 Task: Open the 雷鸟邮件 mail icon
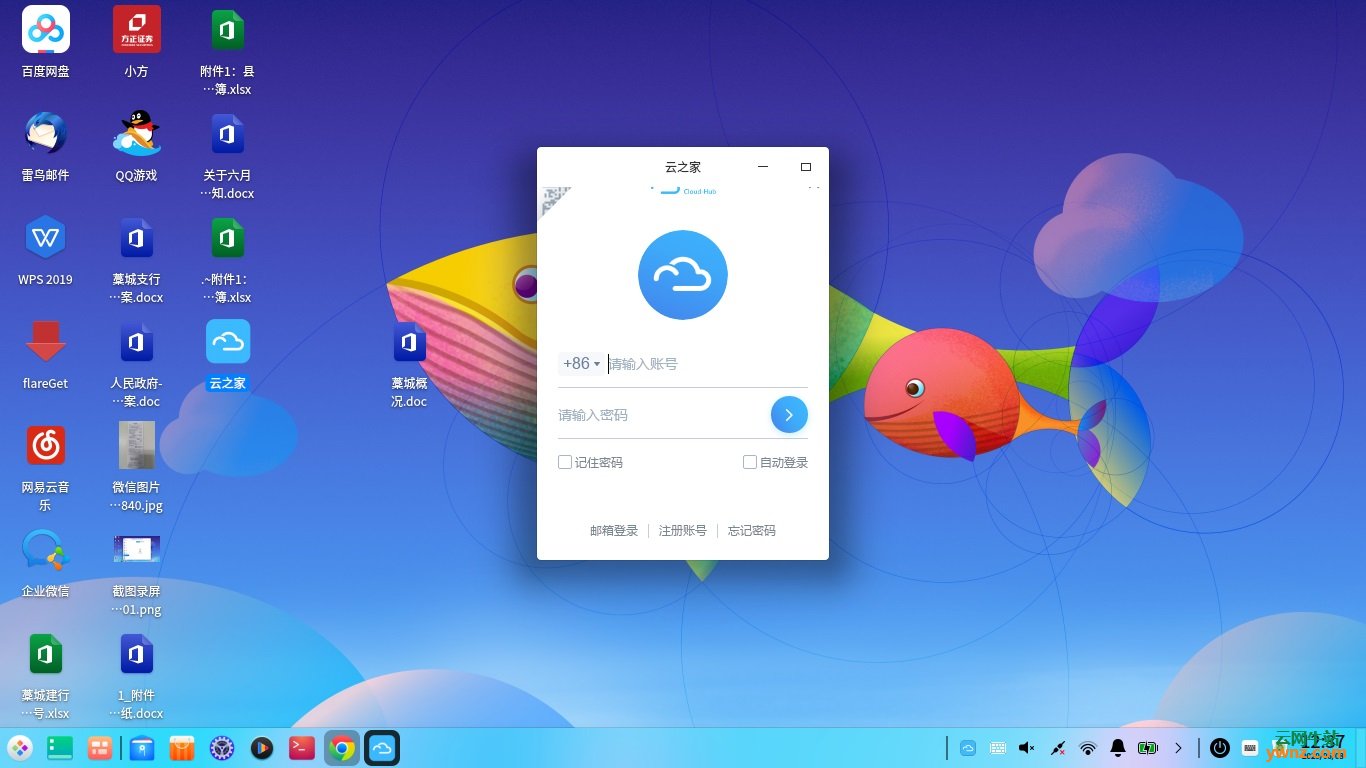pos(46,146)
